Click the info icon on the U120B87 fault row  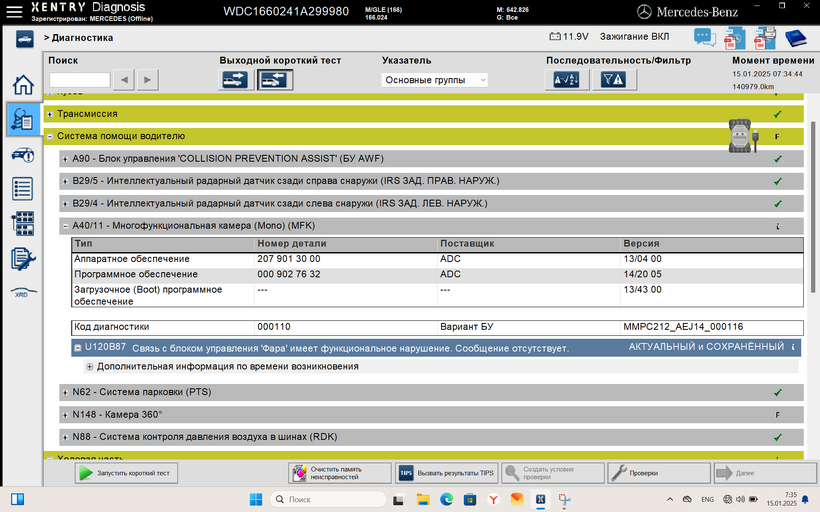[793, 347]
